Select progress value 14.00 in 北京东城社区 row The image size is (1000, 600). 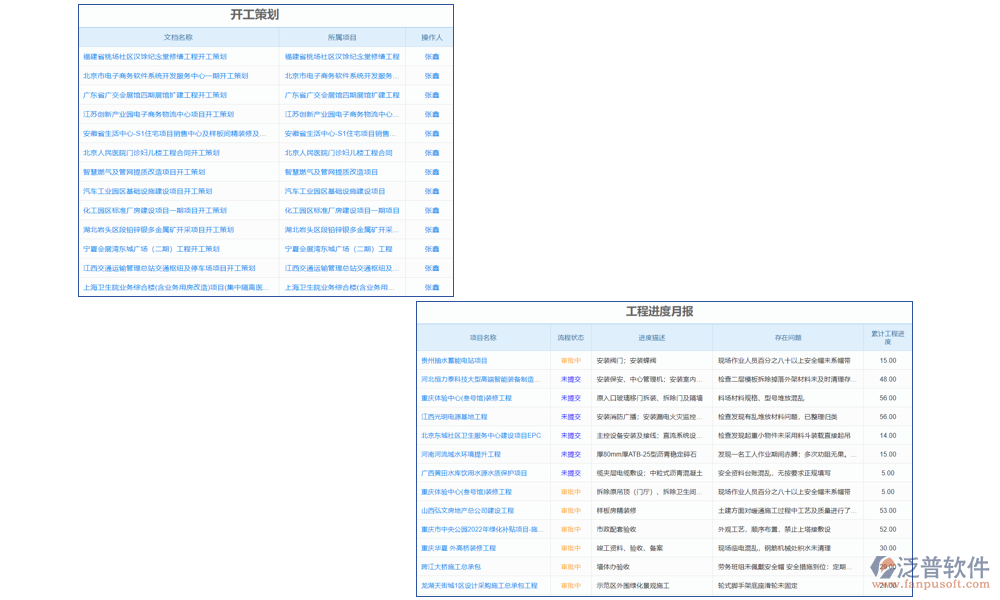[x=888, y=435]
